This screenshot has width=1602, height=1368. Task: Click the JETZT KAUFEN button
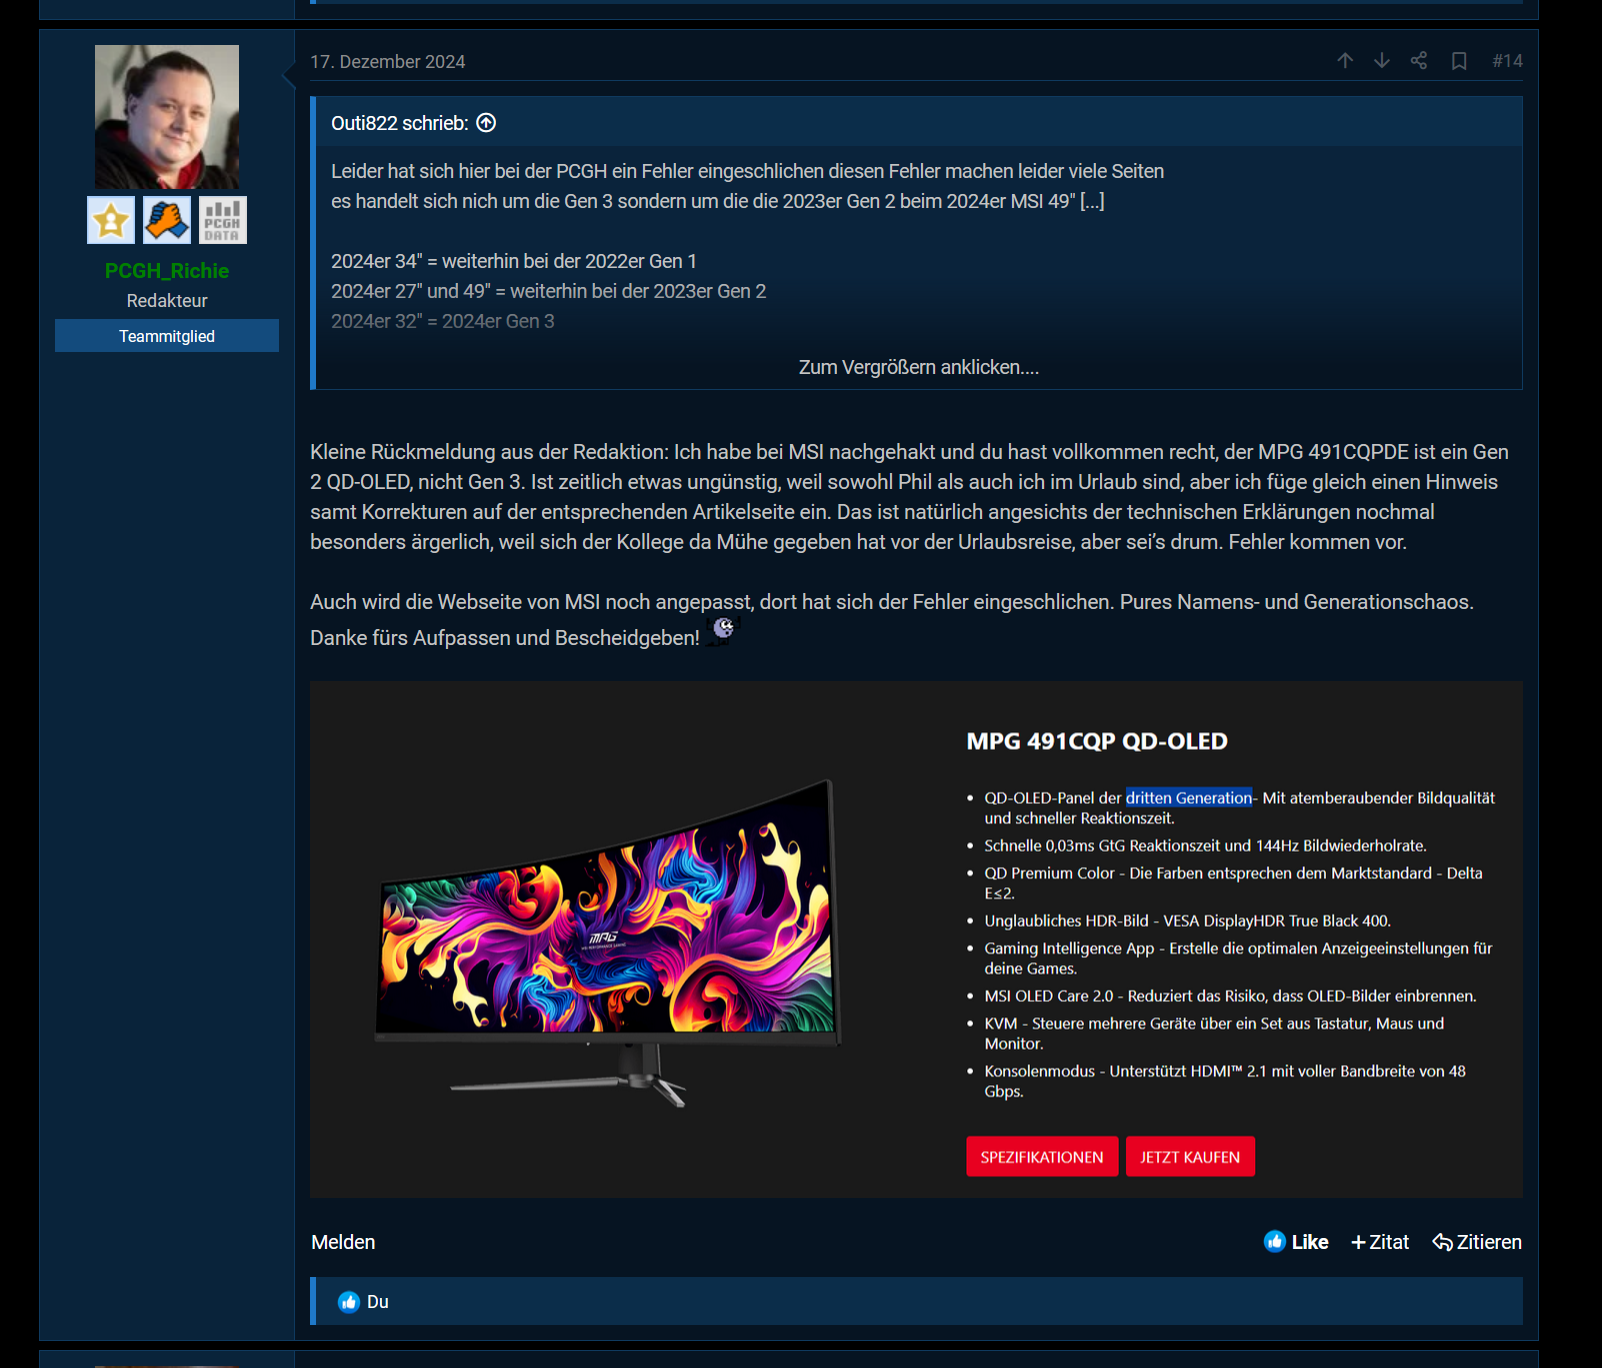(1189, 1156)
